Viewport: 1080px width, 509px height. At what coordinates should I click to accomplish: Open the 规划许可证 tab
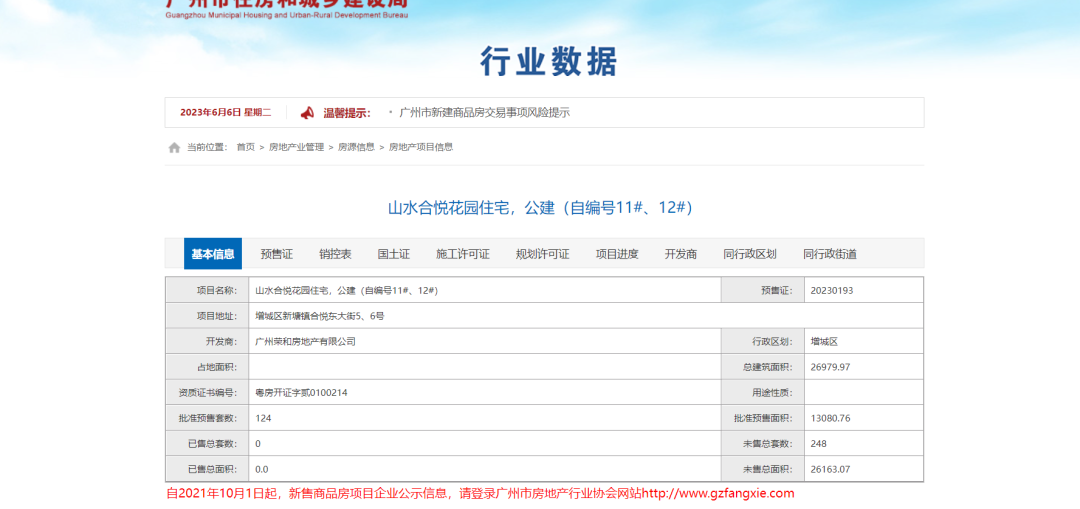coord(543,253)
